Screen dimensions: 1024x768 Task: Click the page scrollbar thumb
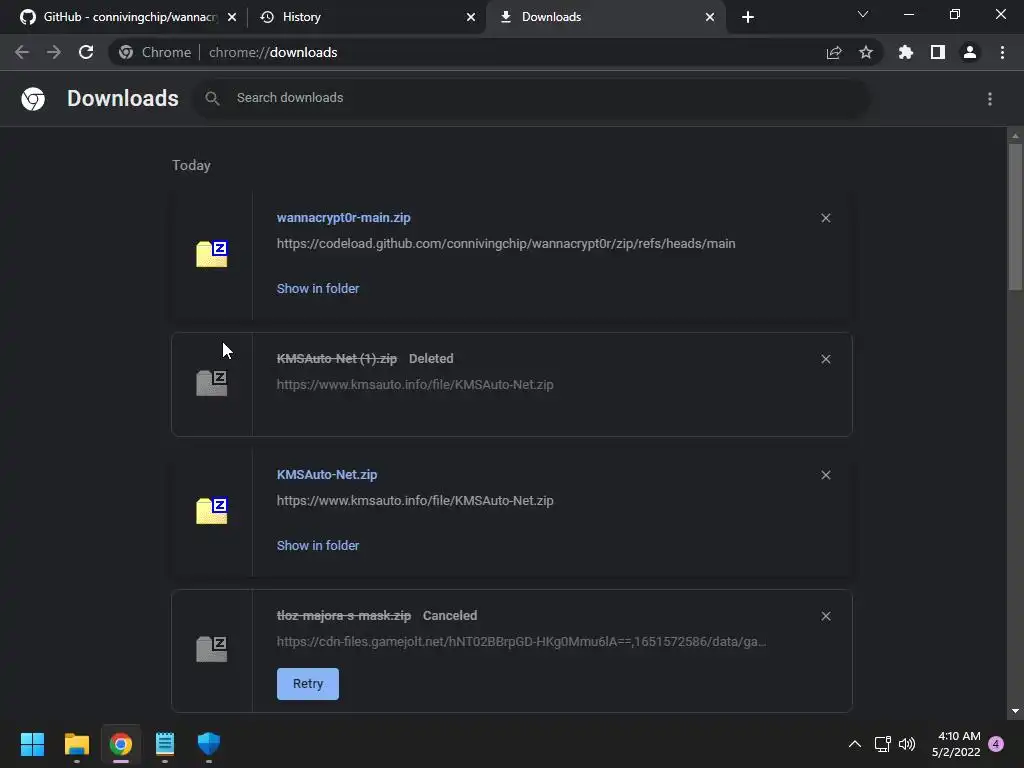click(x=1015, y=216)
